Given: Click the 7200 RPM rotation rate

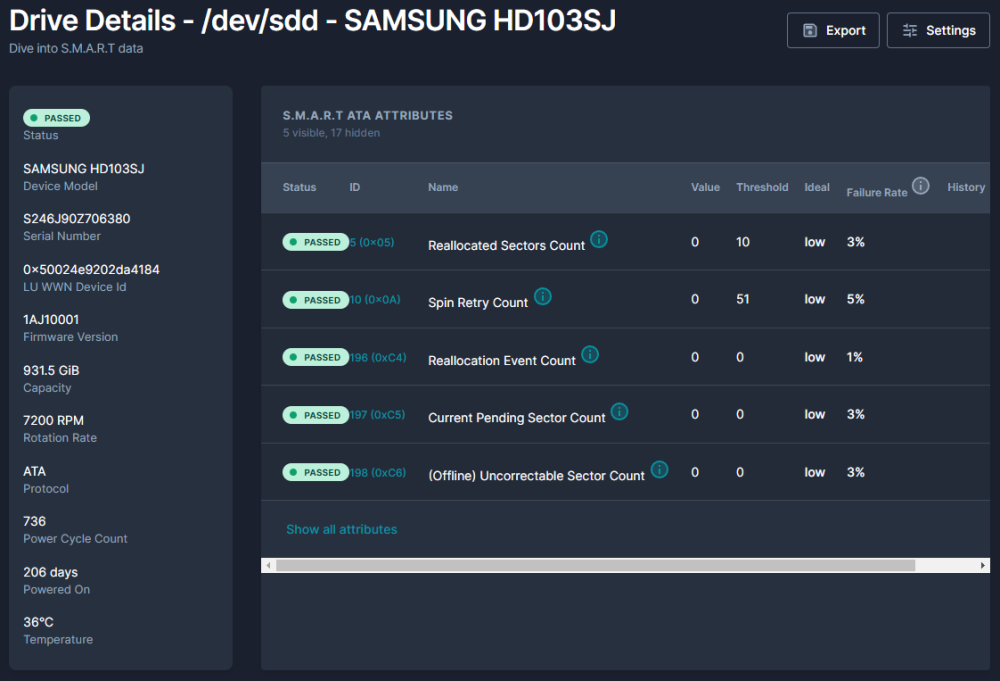Looking at the screenshot, I should [x=54, y=421].
